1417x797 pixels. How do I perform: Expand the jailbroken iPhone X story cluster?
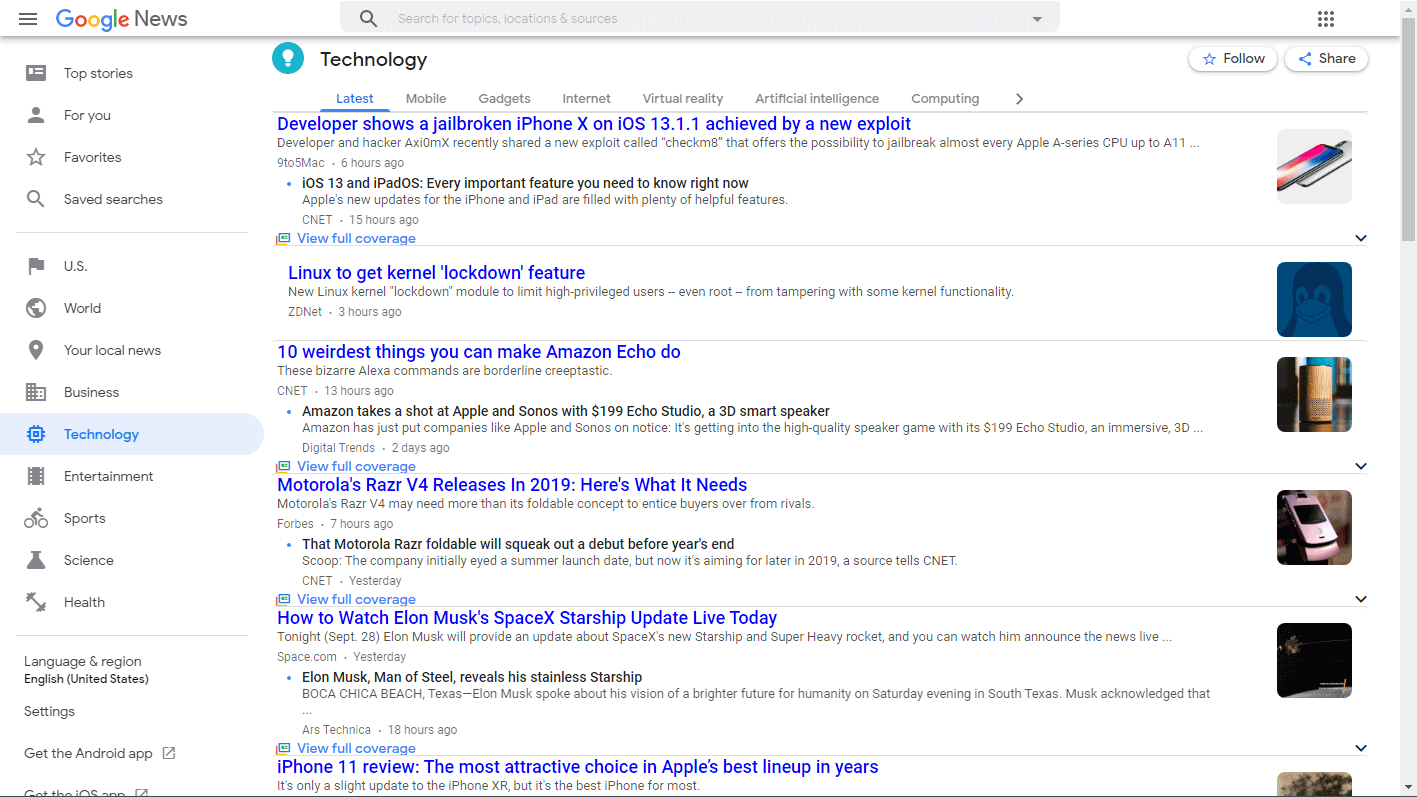(1360, 238)
